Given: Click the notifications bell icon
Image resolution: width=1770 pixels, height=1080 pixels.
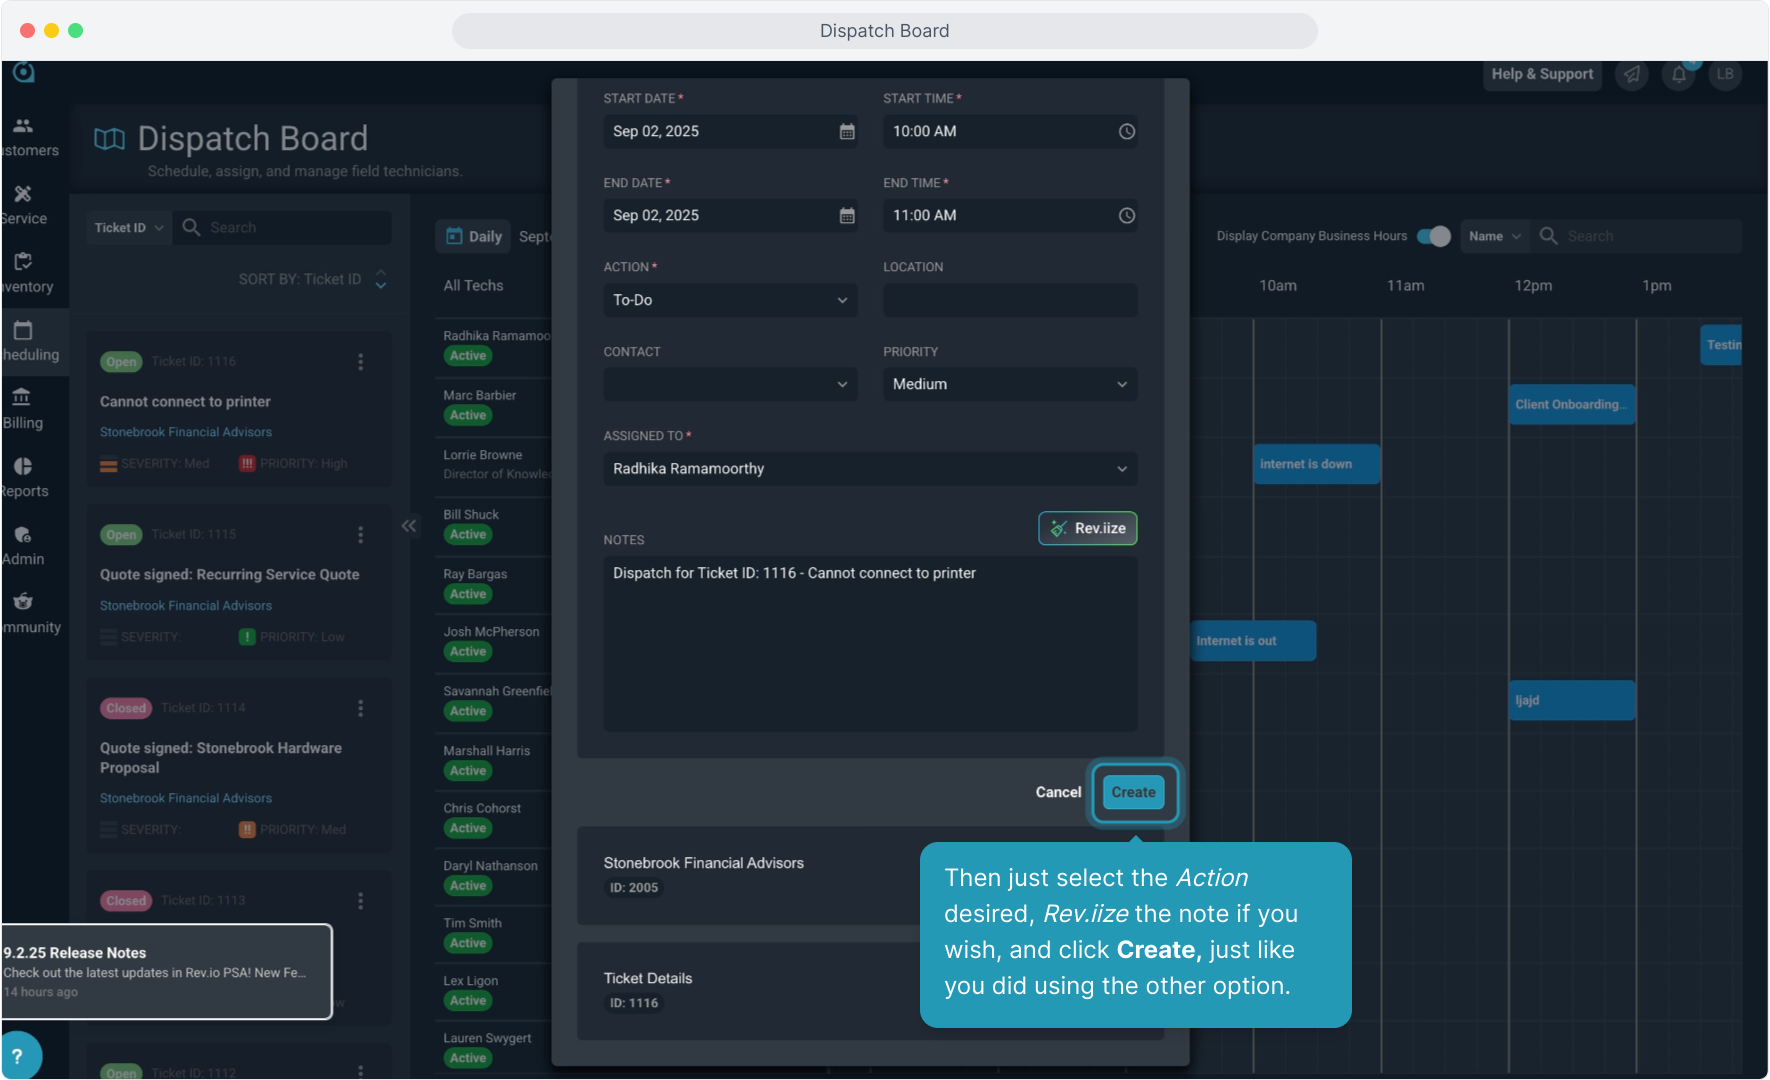Looking at the screenshot, I should 1679,75.
